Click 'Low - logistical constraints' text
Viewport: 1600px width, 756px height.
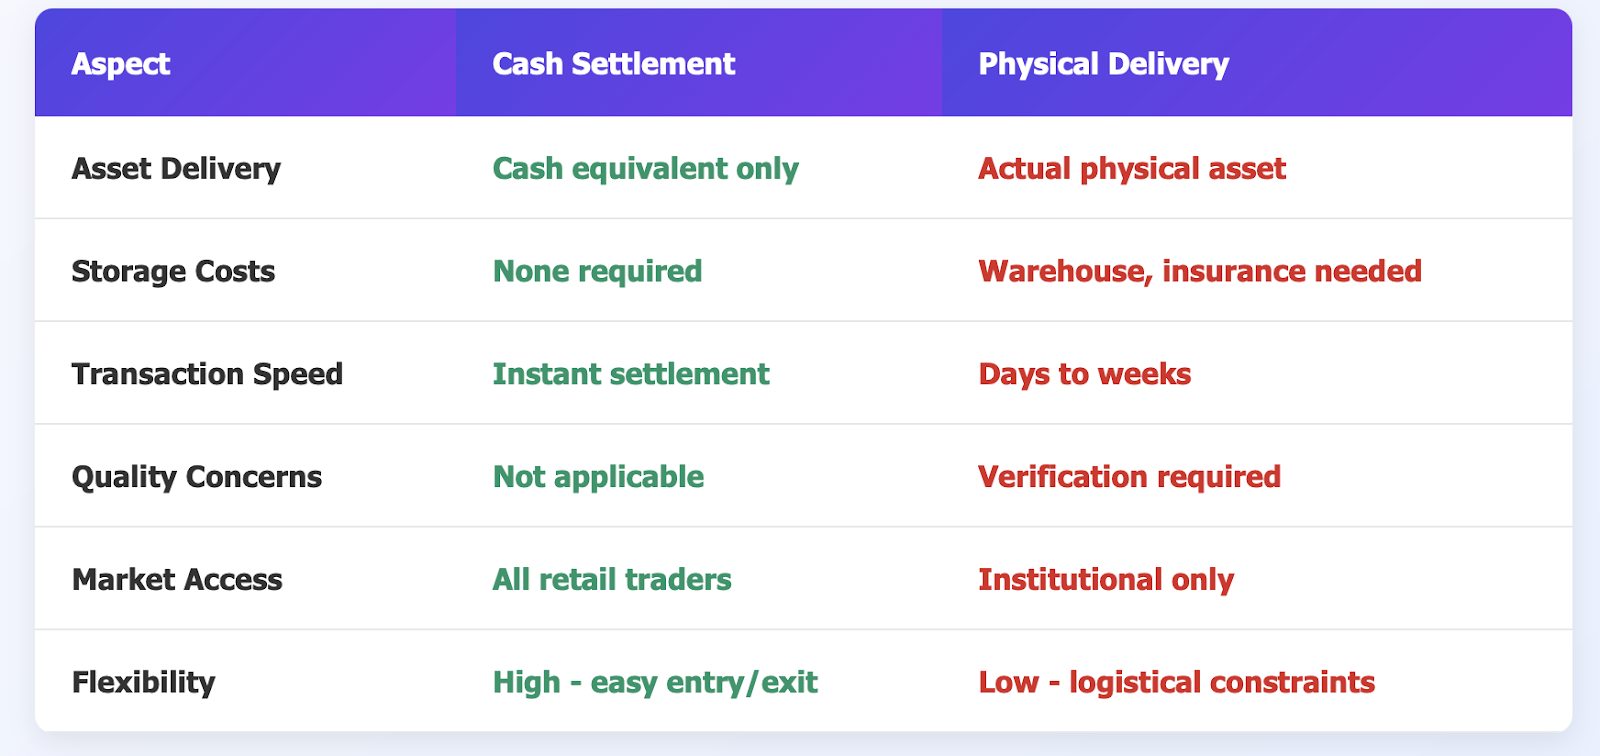pos(1176,683)
